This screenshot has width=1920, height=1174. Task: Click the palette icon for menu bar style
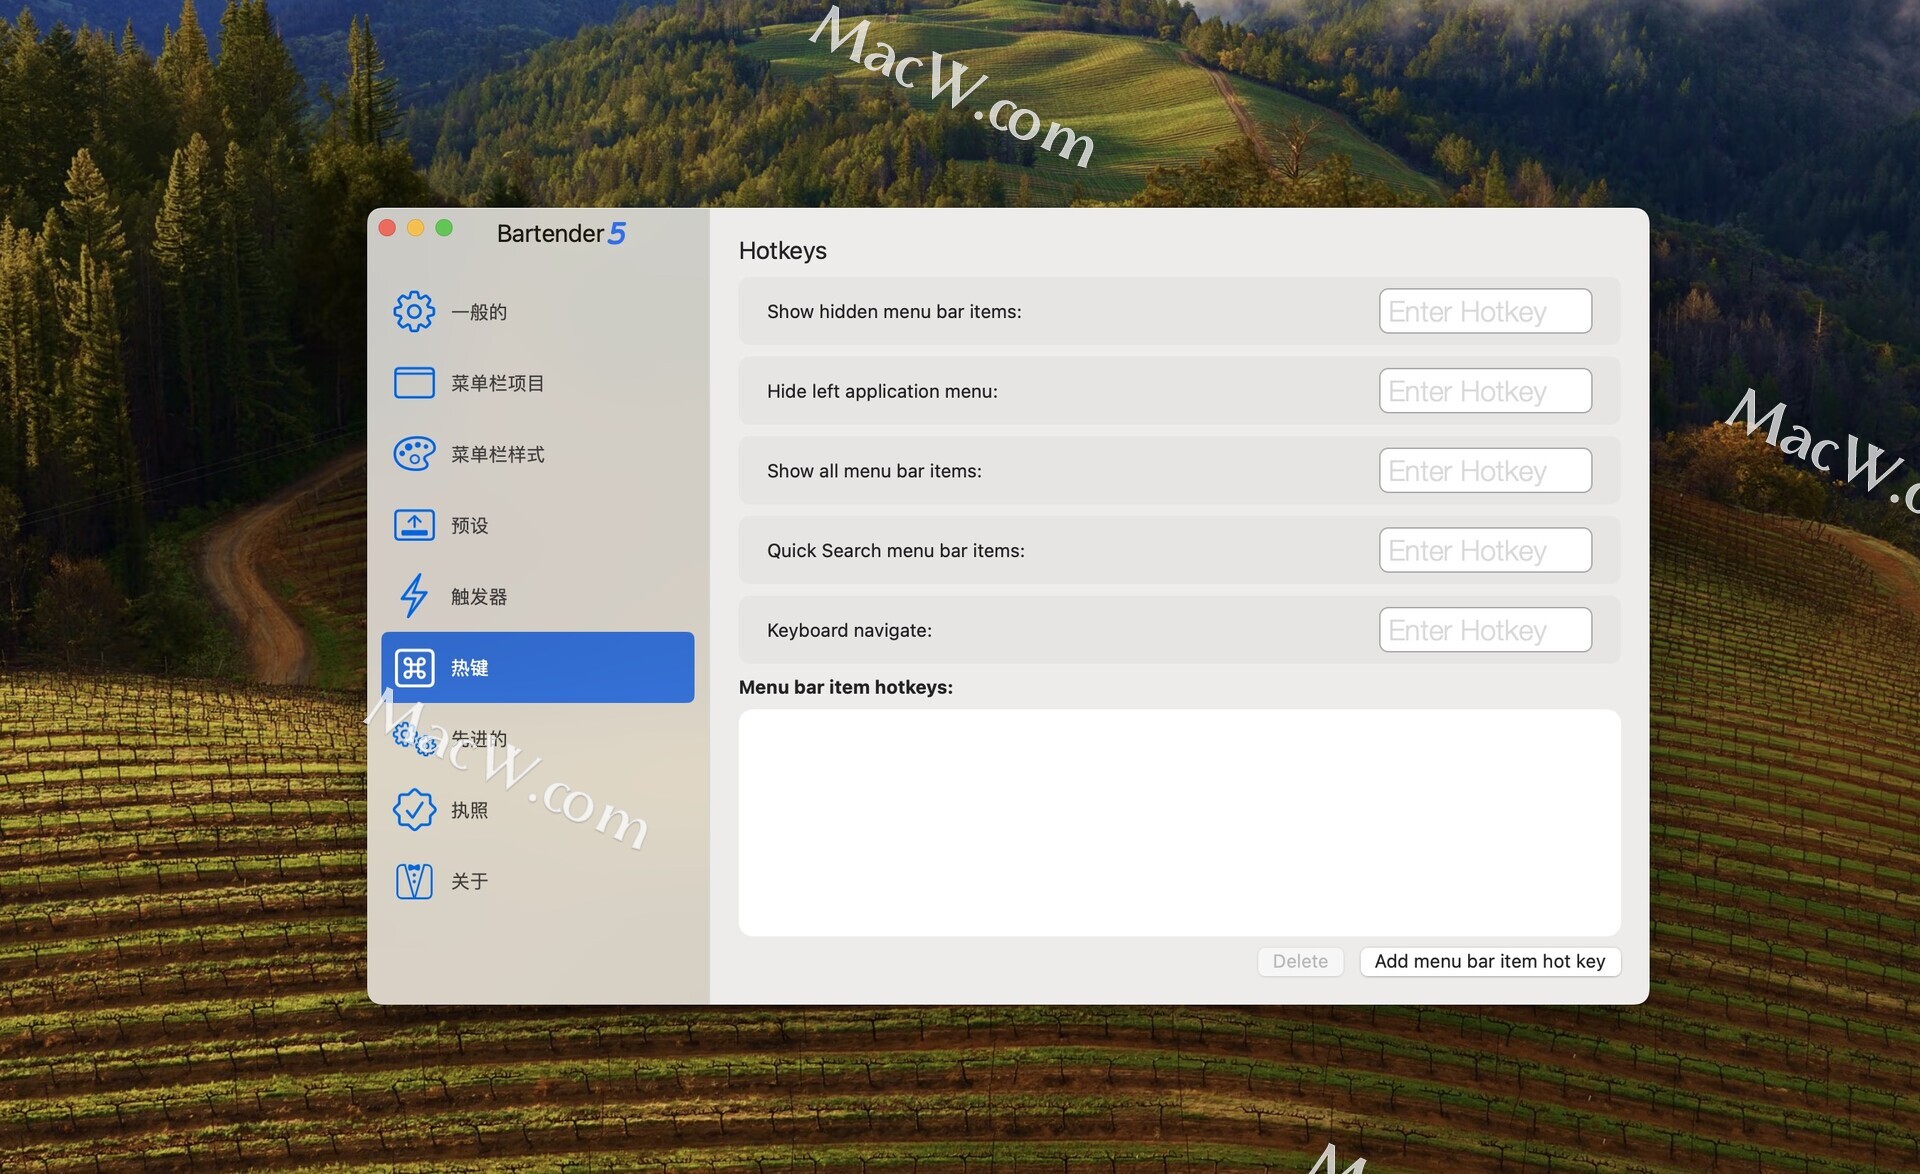point(414,454)
